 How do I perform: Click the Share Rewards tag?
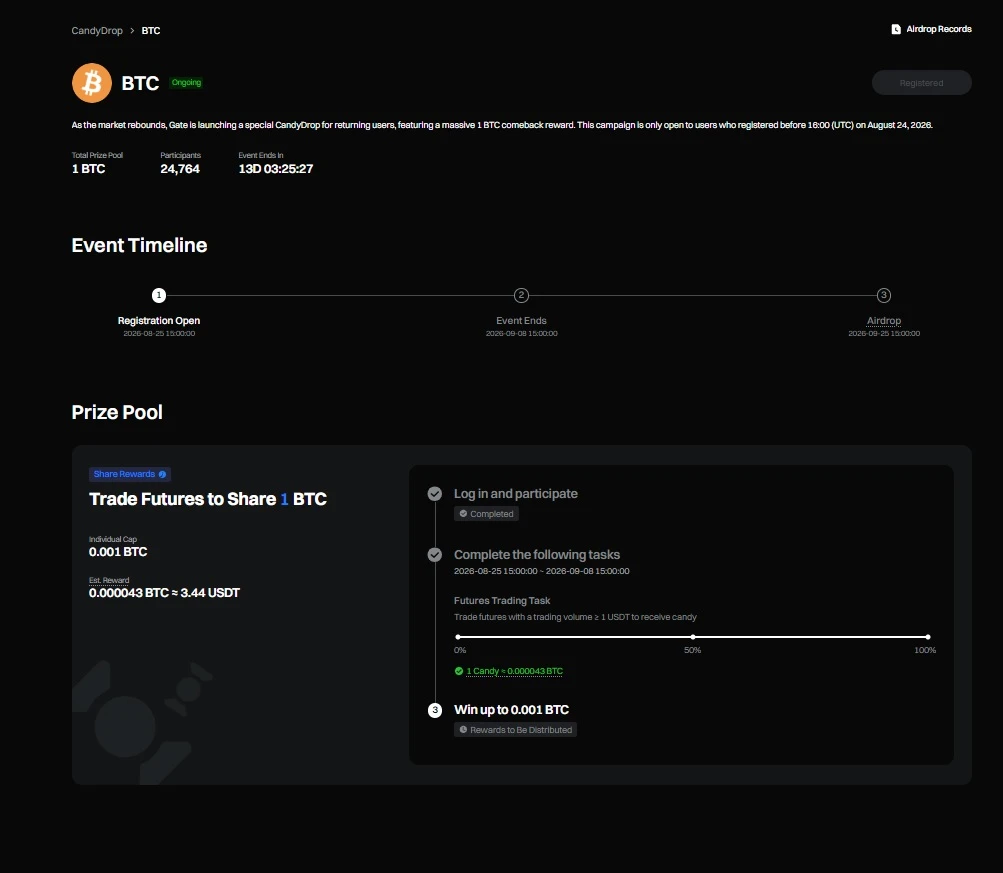(x=130, y=474)
